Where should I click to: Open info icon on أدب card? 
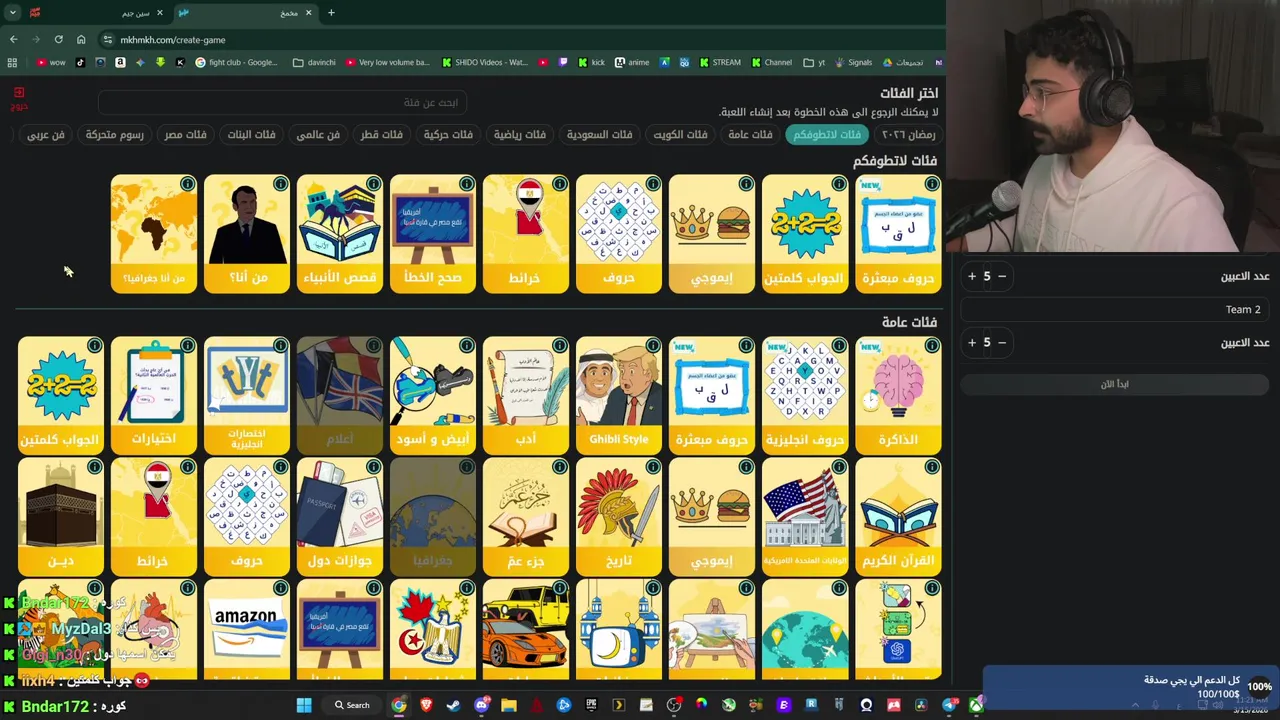pos(559,346)
